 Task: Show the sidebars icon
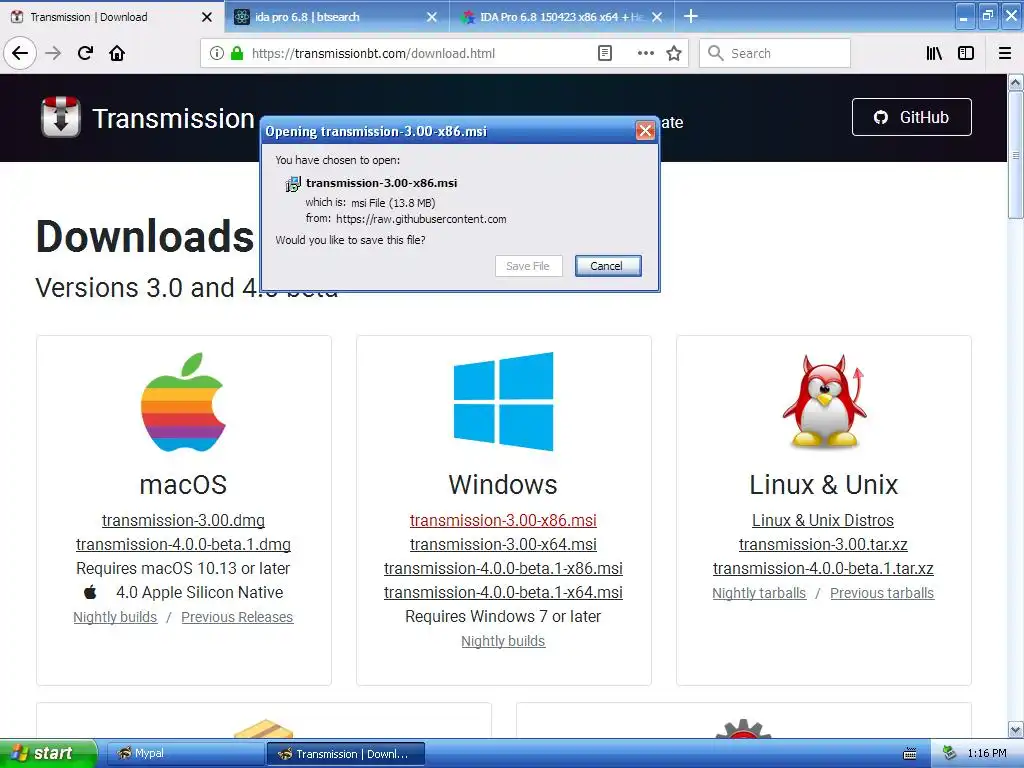point(966,54)
